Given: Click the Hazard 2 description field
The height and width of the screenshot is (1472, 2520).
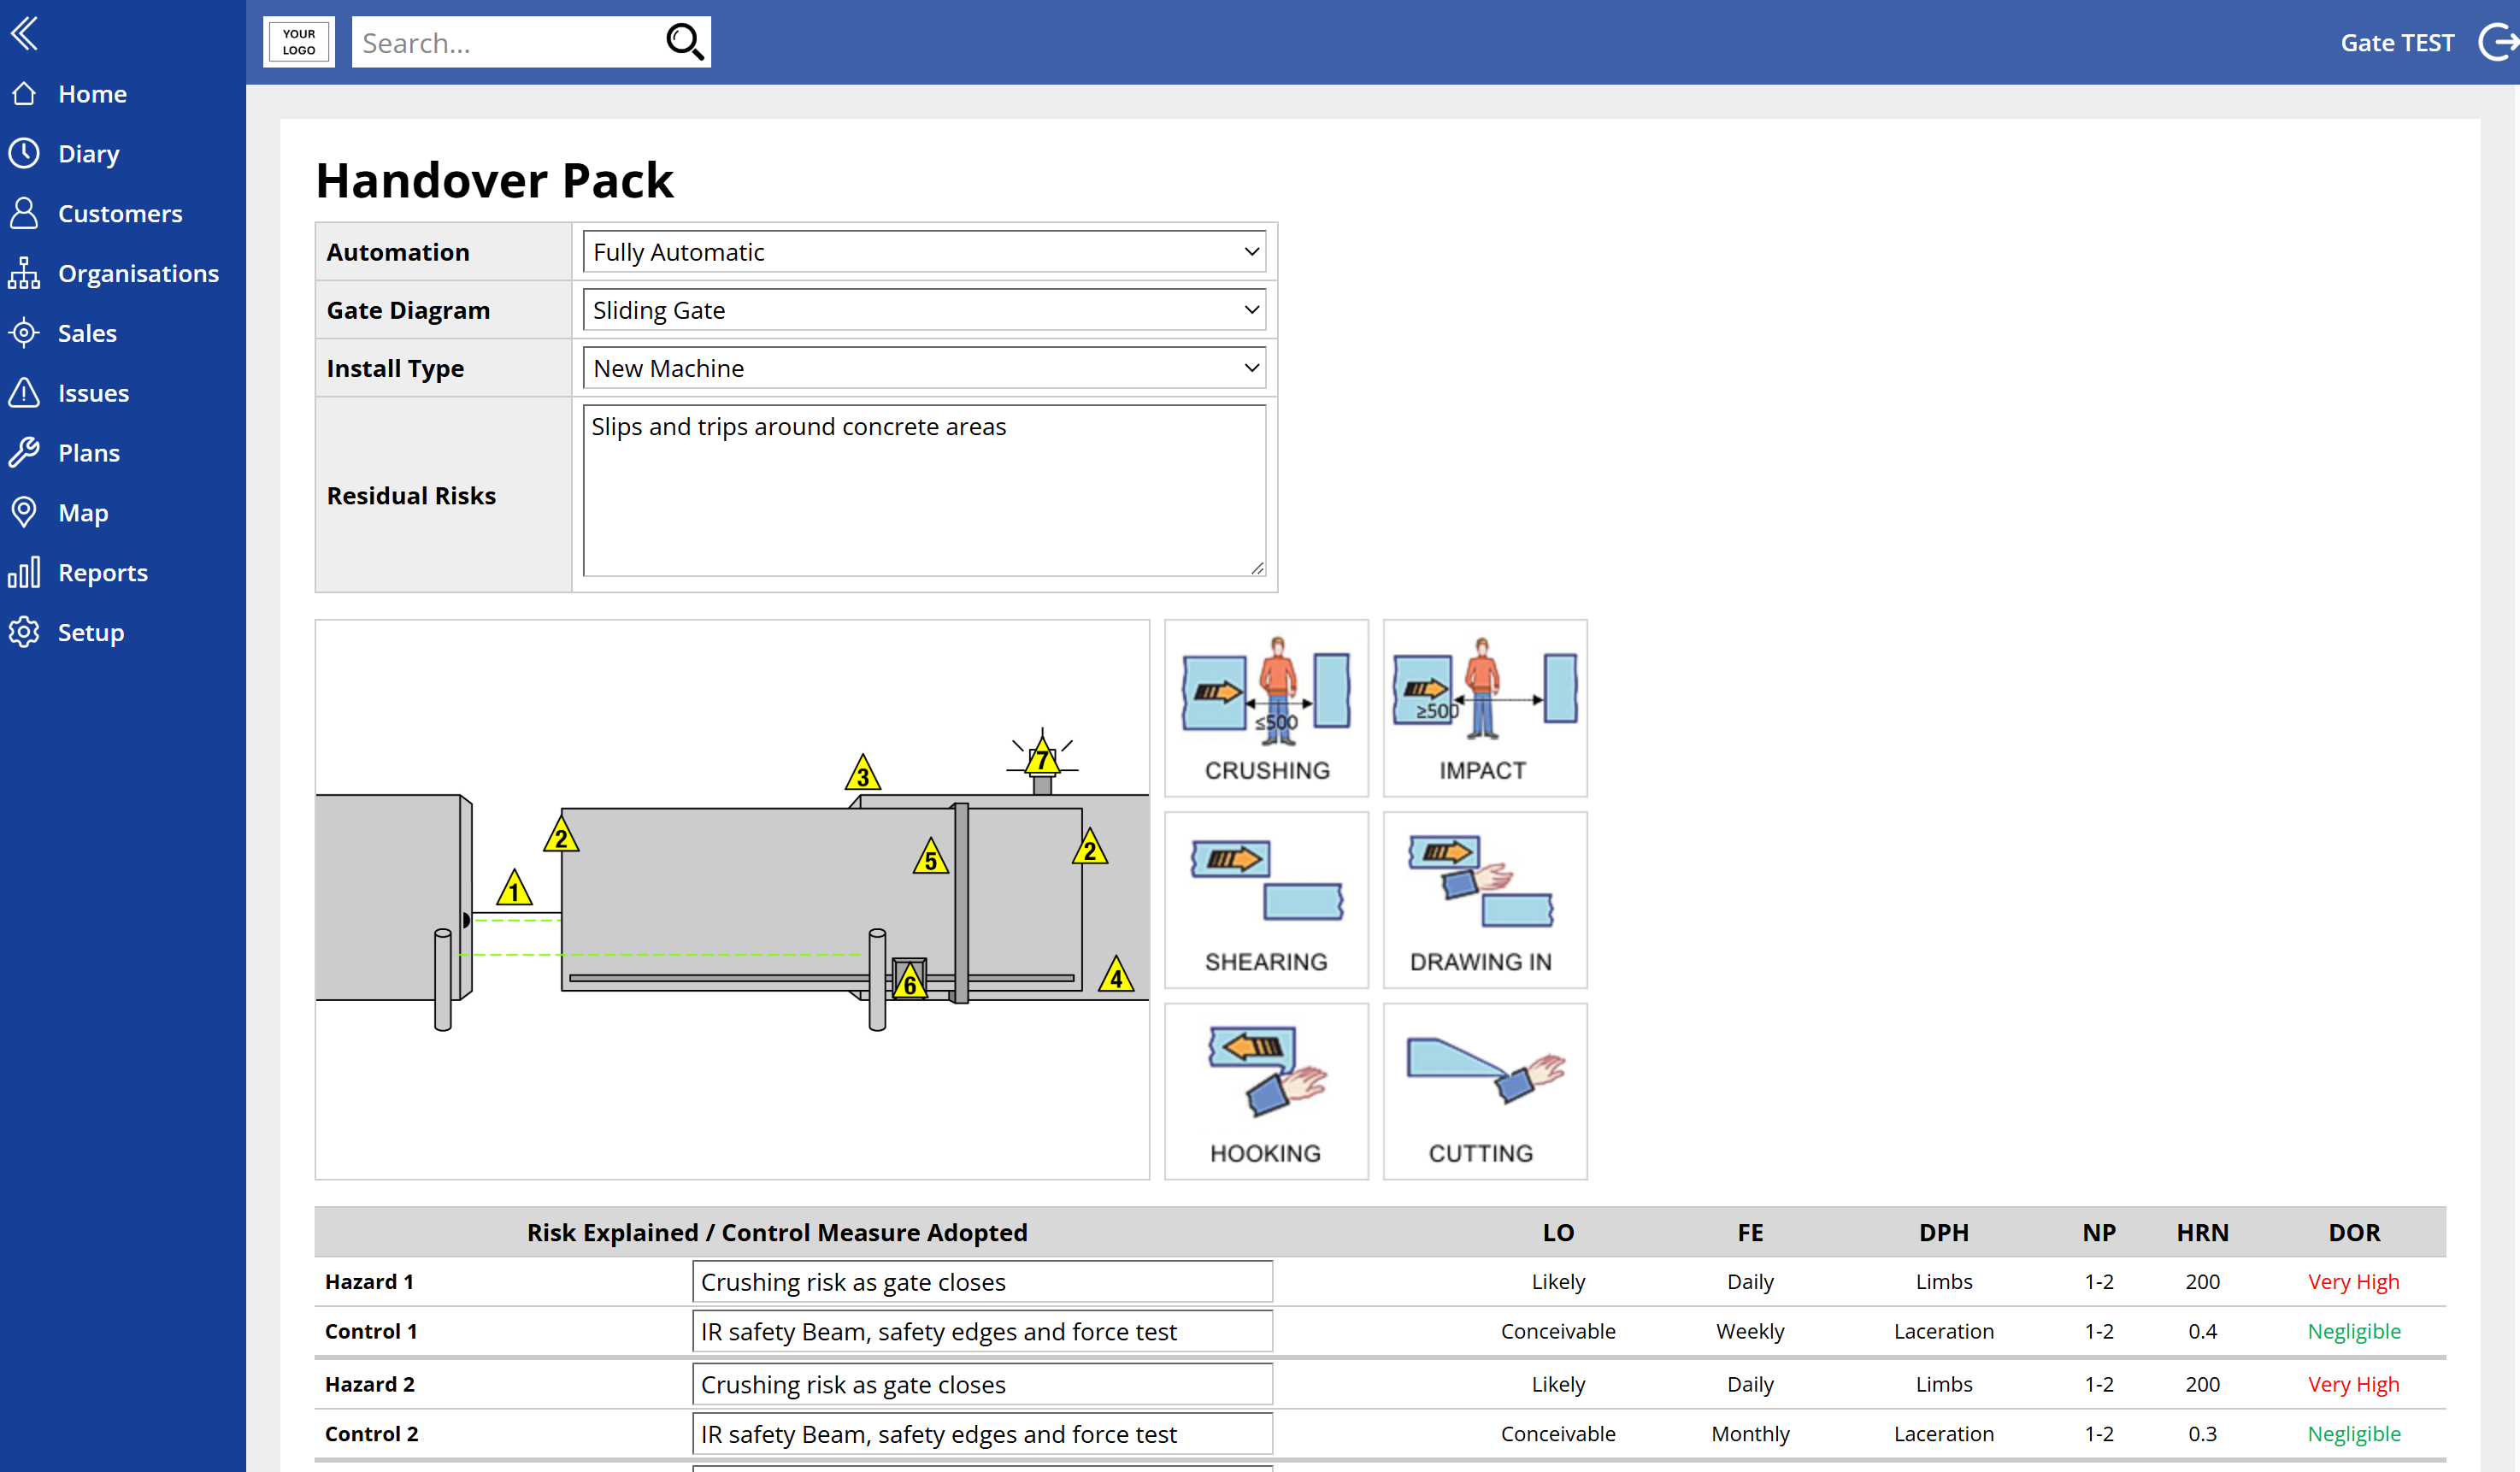Looking at the screenshot, I should (982, 1385).
